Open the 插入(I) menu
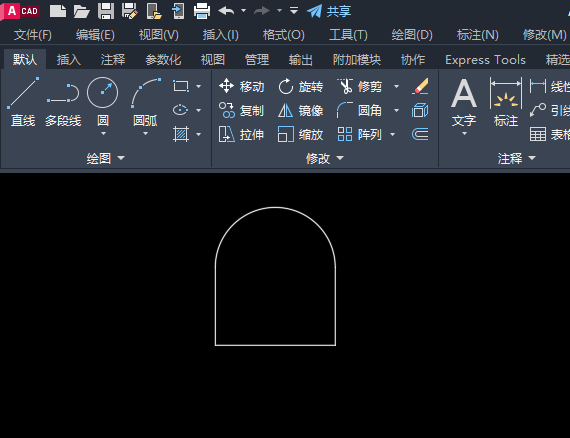 point(221,35)
